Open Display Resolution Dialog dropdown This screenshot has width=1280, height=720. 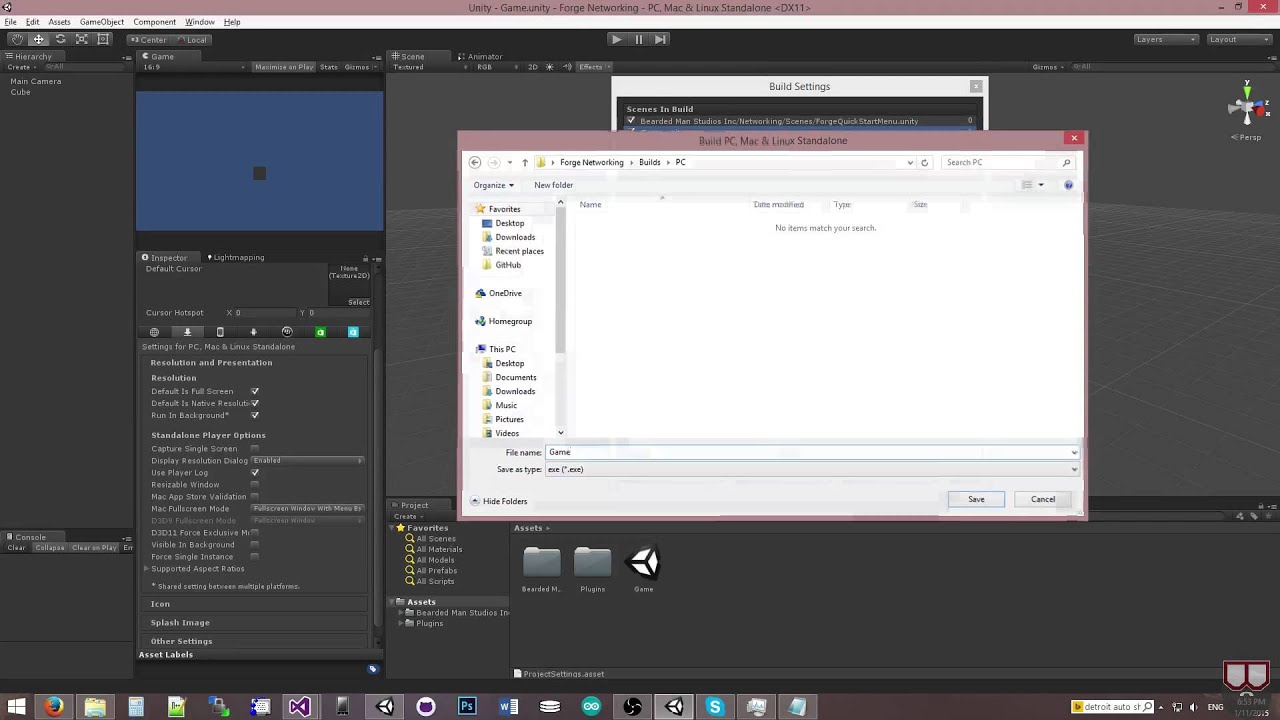pyautogui.click(x=307, y=461)
